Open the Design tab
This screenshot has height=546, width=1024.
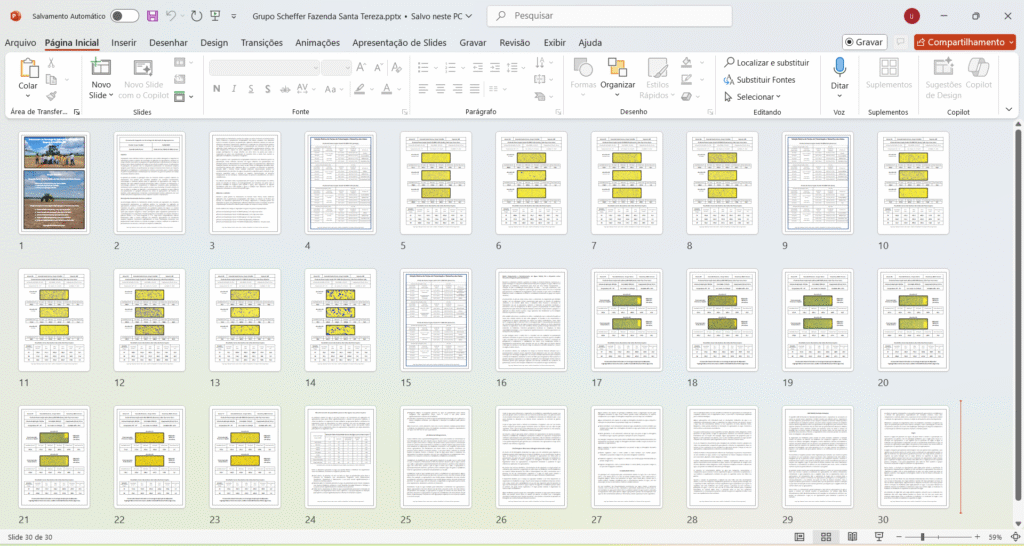point(214,42)
